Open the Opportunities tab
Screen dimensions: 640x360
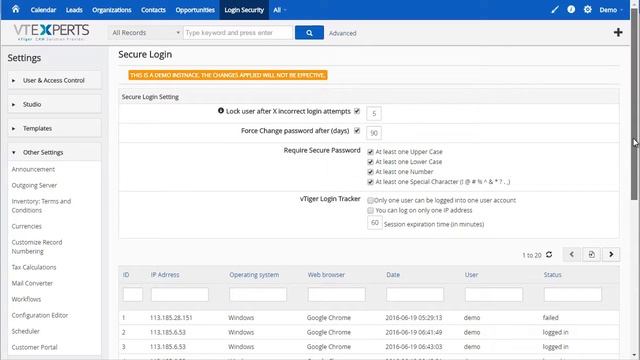click(x=195, y=10)
